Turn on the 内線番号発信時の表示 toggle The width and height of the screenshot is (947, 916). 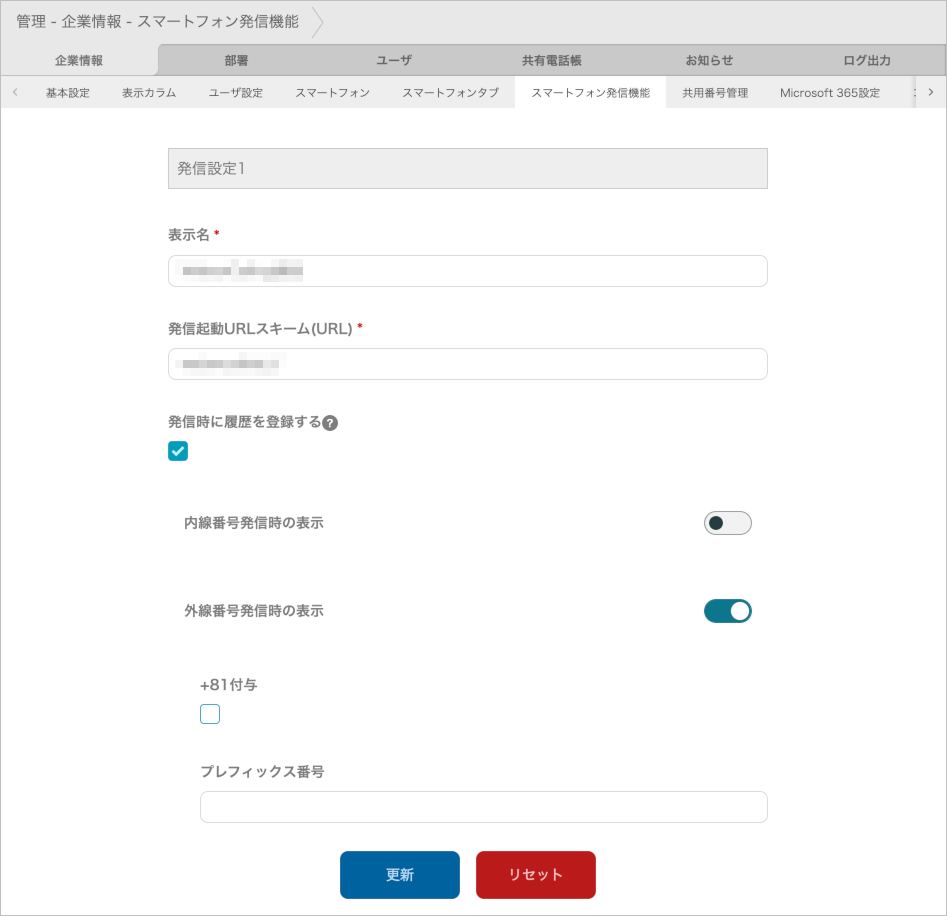727,523
